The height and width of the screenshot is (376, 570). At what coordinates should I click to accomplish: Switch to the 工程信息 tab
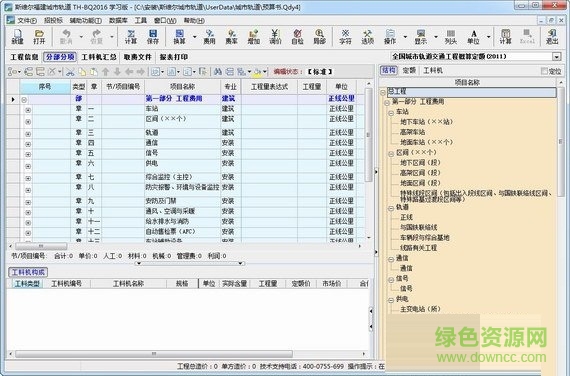(24, 57)
